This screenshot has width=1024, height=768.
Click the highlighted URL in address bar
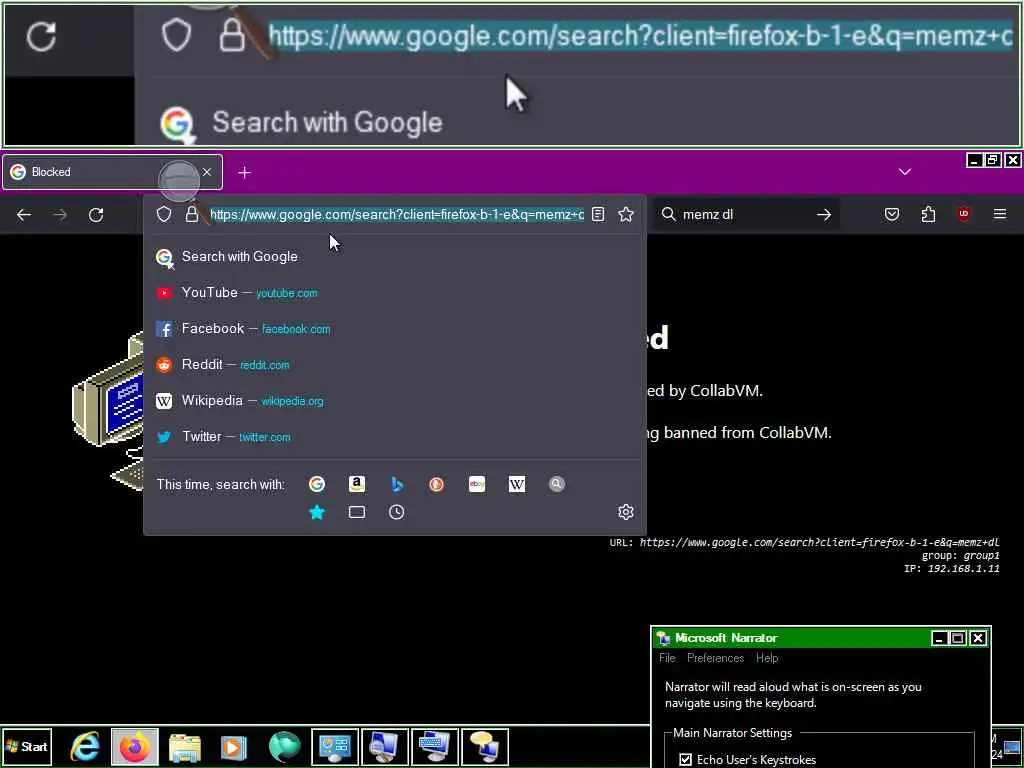[396, 214]
